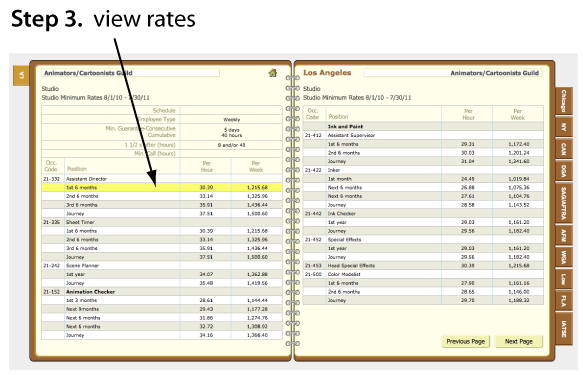
Task: Click the 8 and/or 40 overtime cell
Action: [x=231, y=145]
